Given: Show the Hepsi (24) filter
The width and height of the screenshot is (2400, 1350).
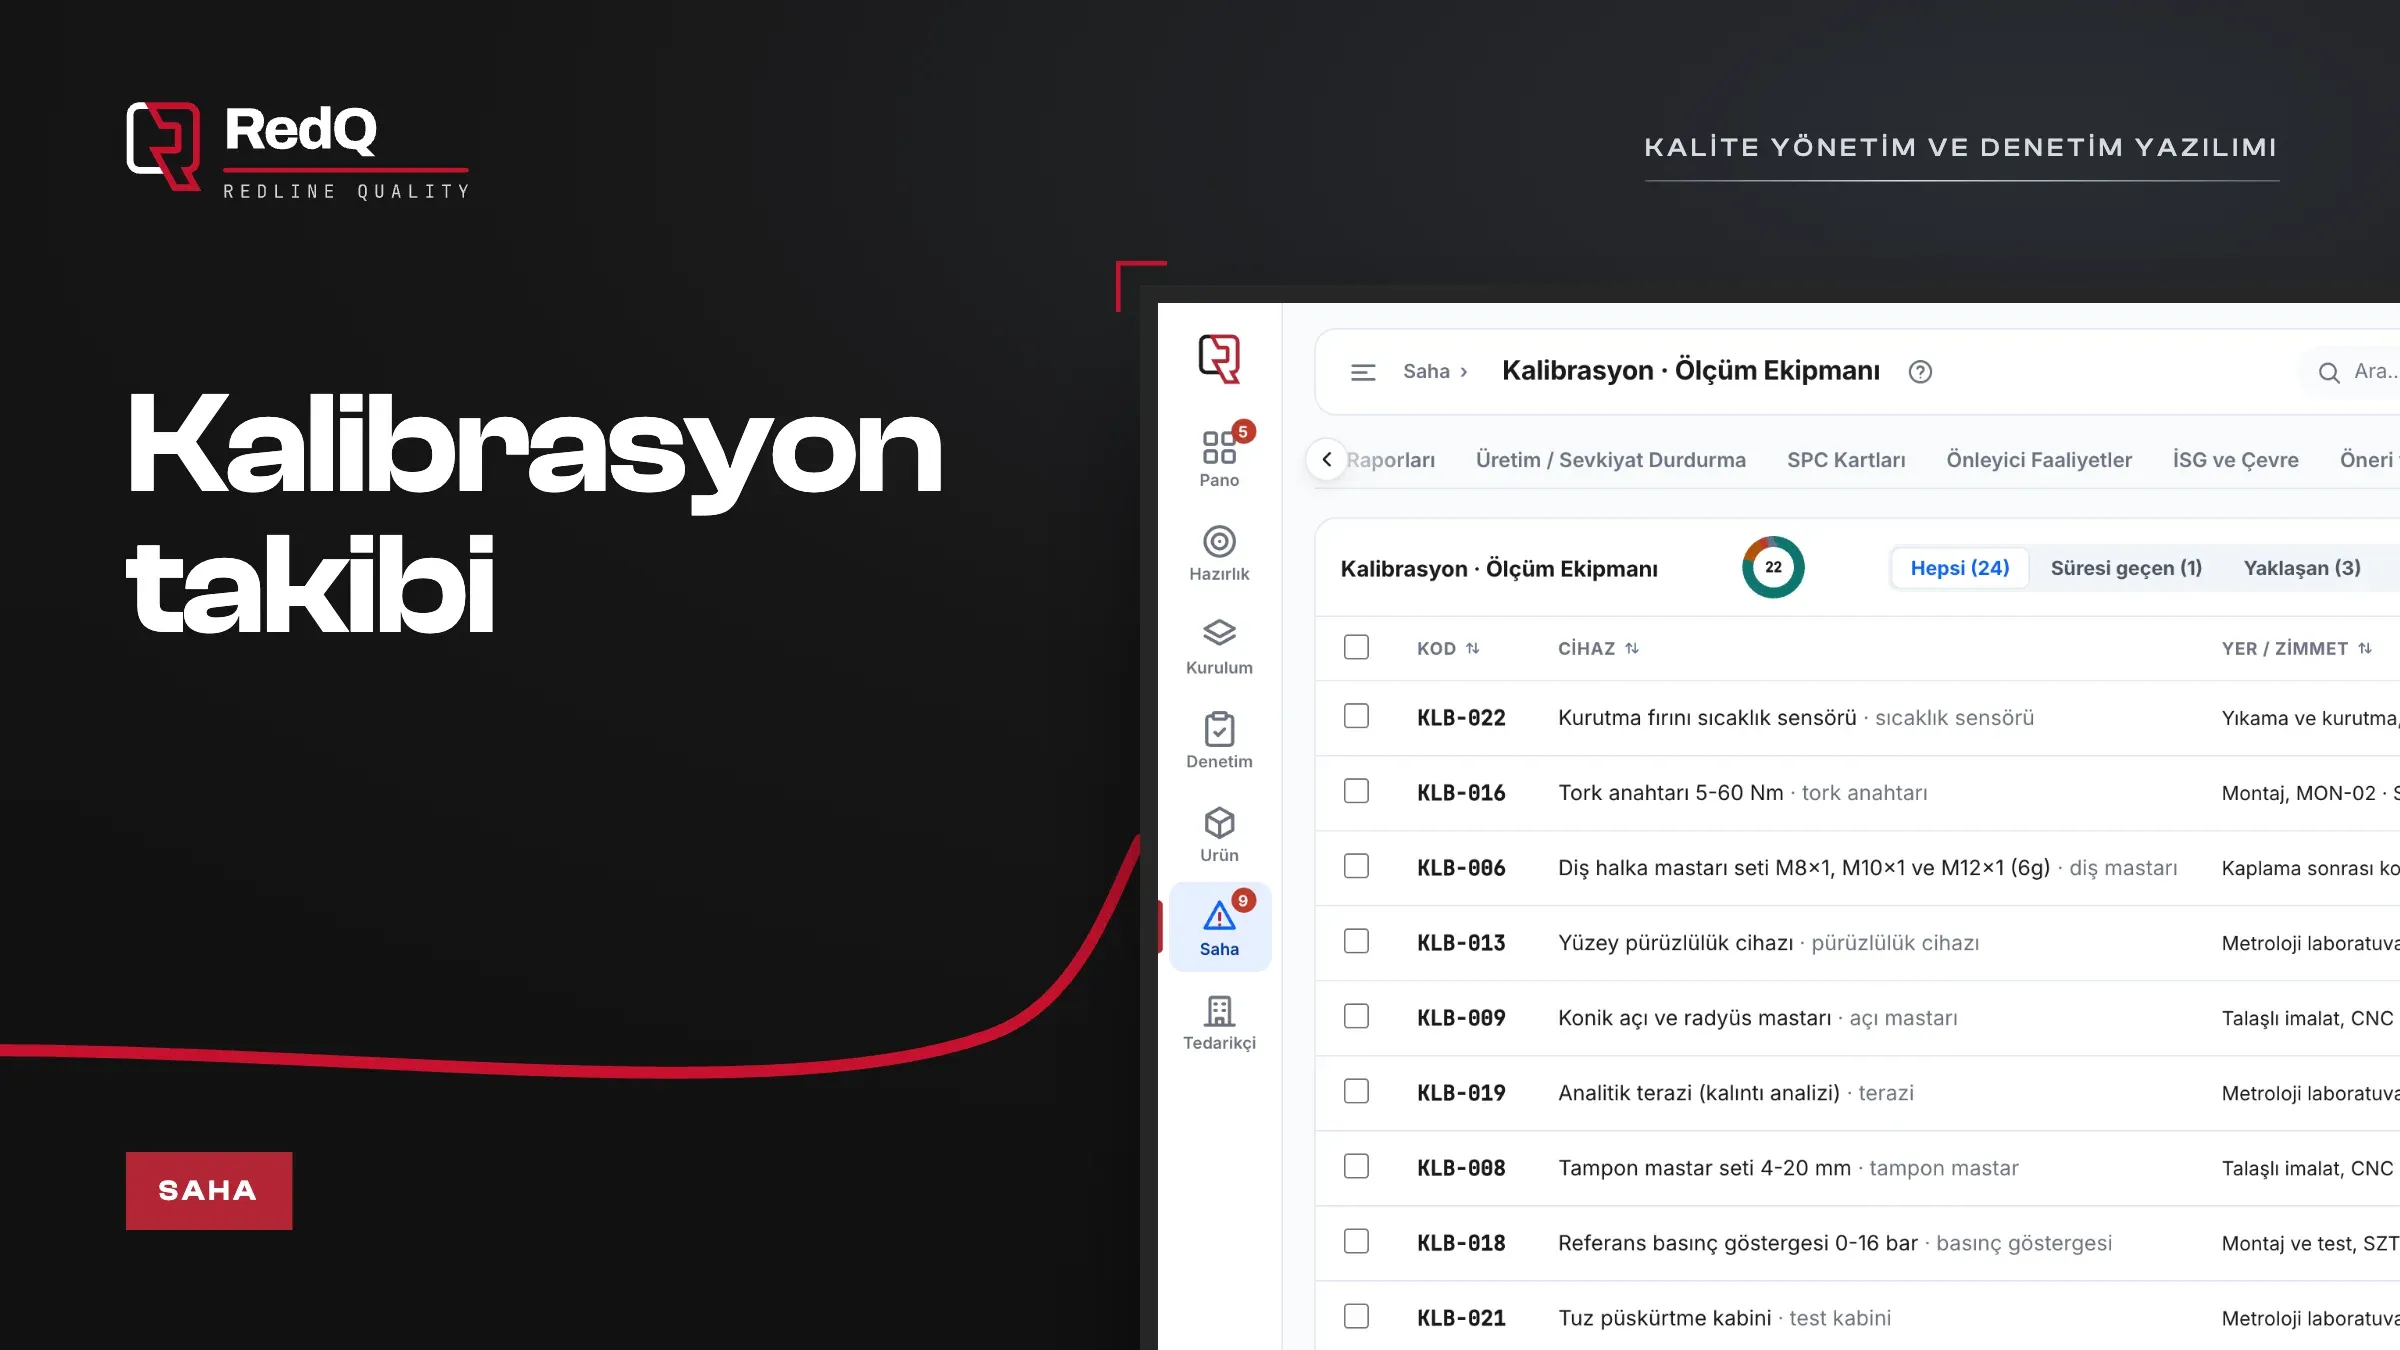Looking at the screenshot, I should click(x=1960, y=568).
